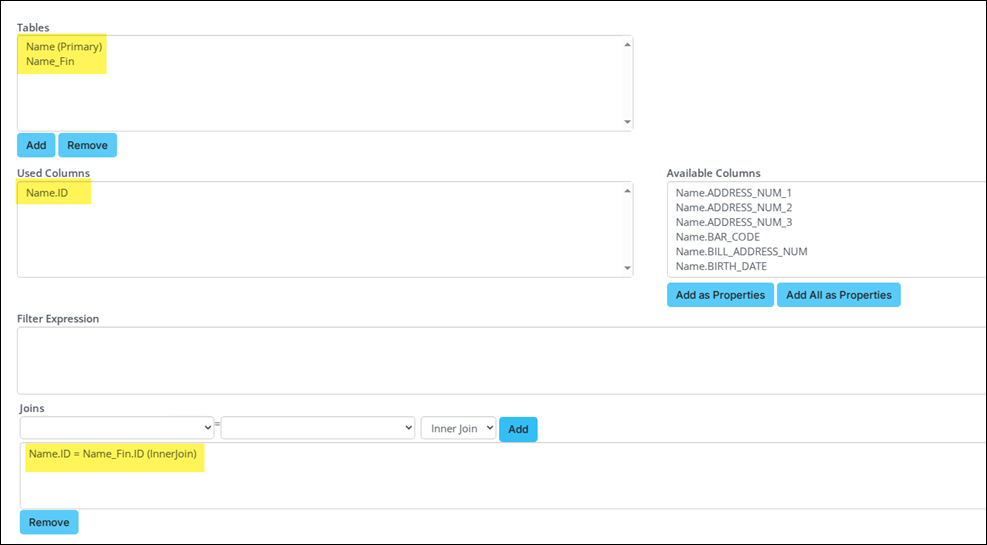This screenshot has height=545, width=987.
Task: Select Name (Primary) in Tables list
Action: tap(64, 46)
